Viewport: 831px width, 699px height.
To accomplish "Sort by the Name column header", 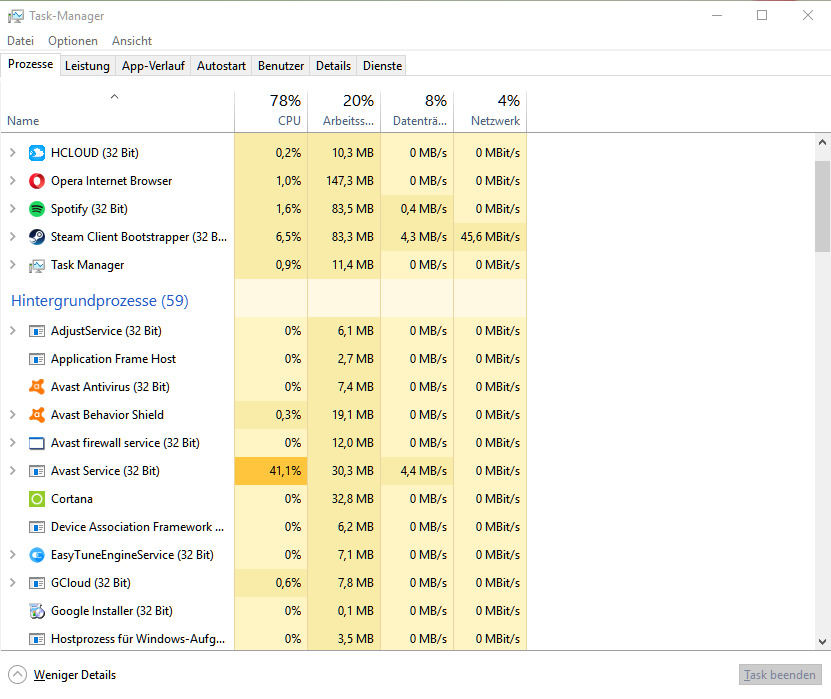I will pyautogui.click(x=118, y=111).
